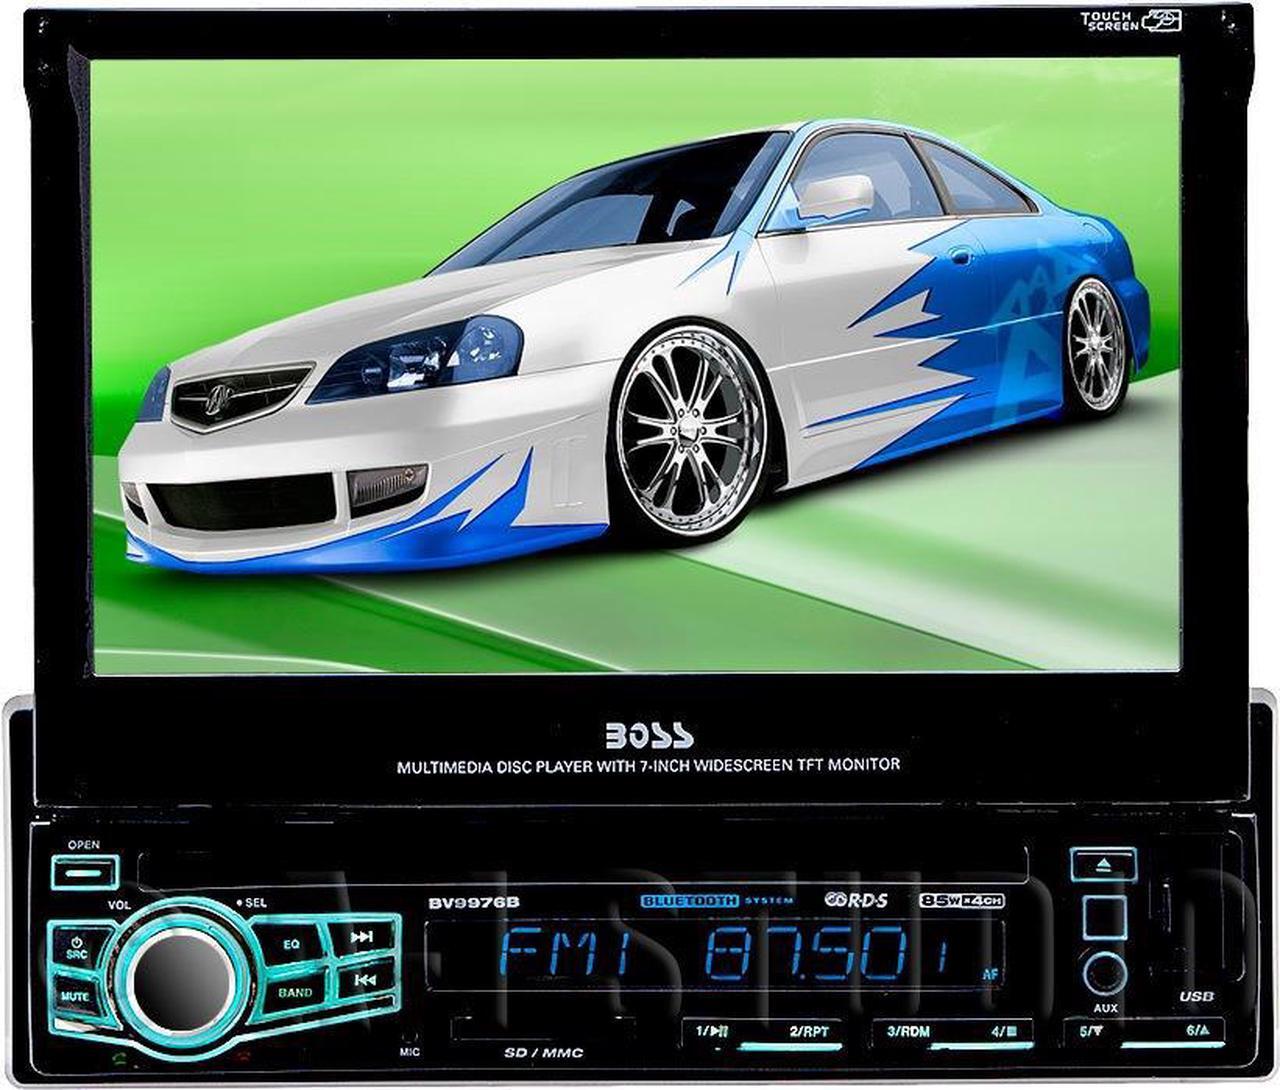Click the disc loading slot
This screenshot has height=1090, width=1280.
(x=583, y=867)
